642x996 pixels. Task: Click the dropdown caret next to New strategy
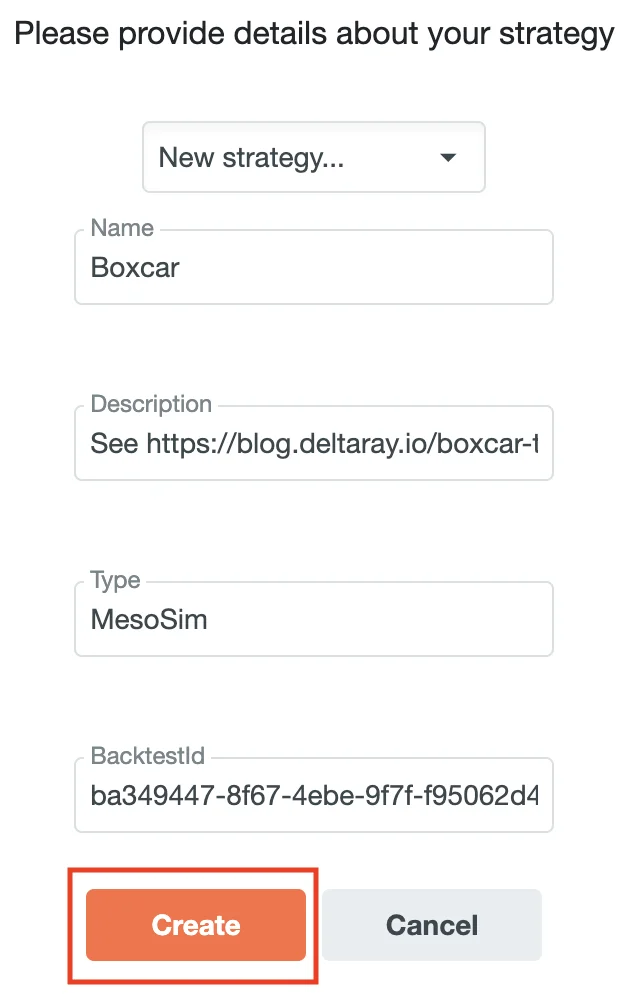pos(448,157)
